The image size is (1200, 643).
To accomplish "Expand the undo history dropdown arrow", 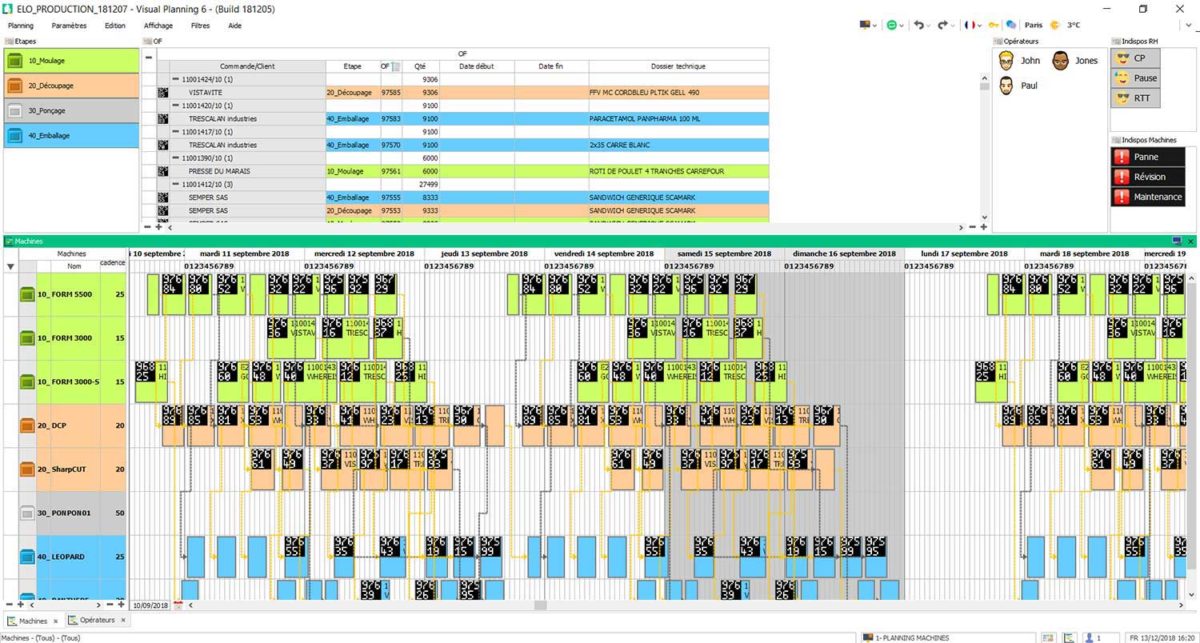I will pos(928,24).
